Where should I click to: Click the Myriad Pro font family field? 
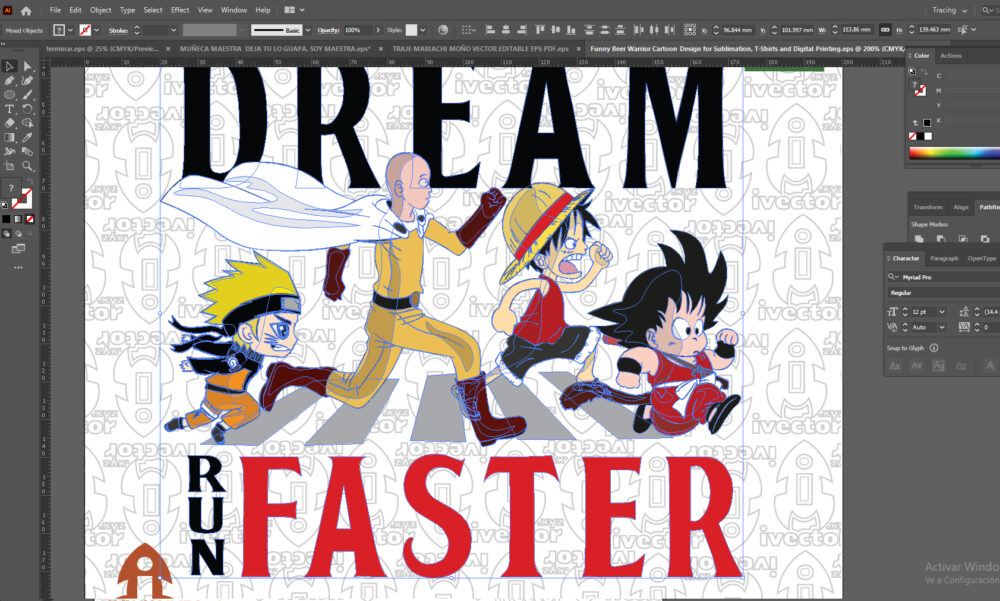pos(944,277)
